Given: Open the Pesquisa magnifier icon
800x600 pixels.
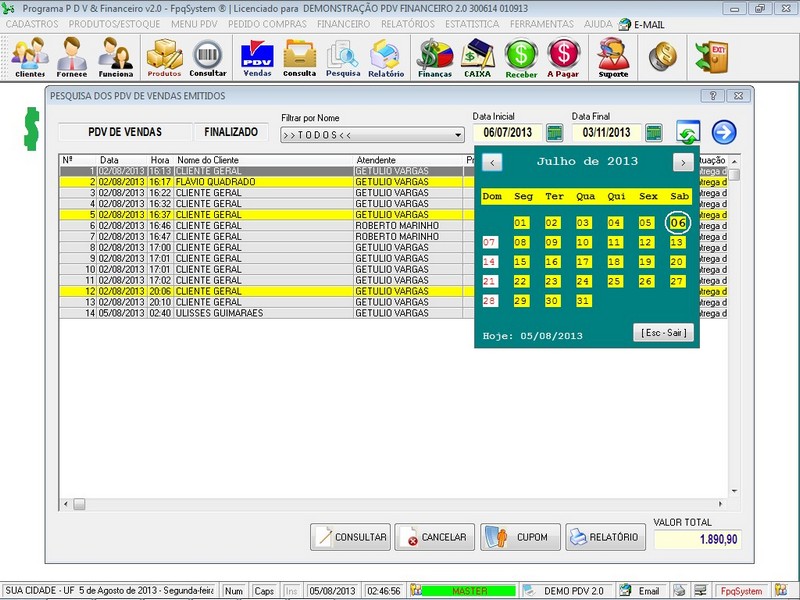Looking at the screenshot, I should point(343,58).
